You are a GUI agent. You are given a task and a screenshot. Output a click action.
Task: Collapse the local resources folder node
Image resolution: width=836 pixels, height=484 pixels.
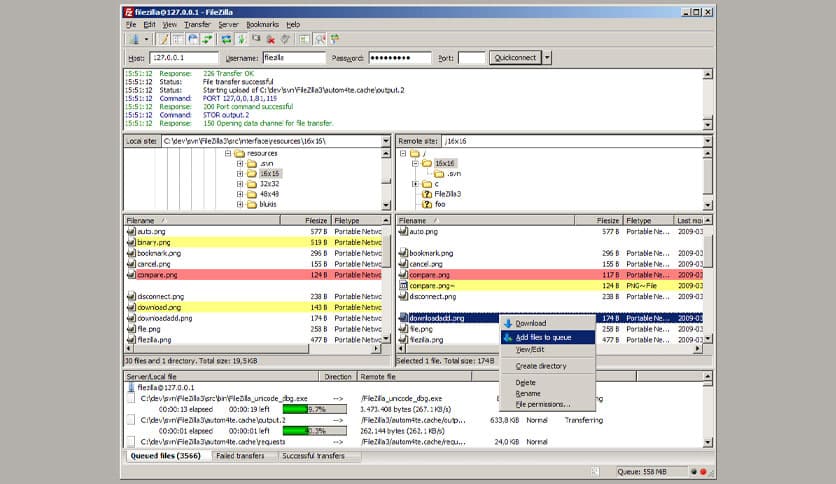tap(228, 153)
